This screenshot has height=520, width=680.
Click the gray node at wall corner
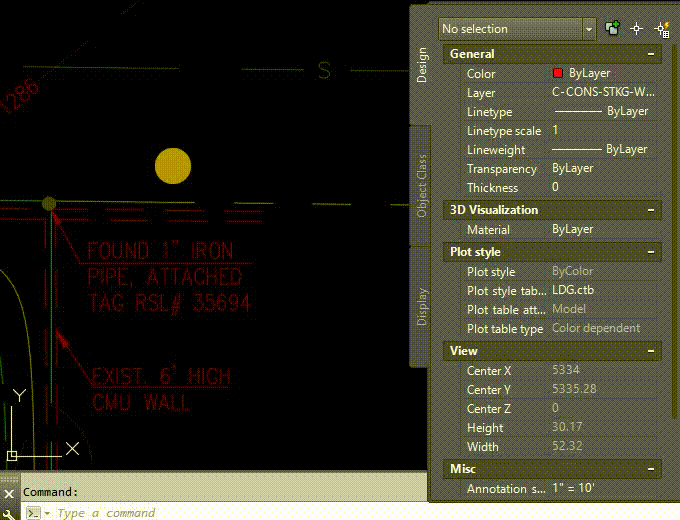click(x=49, y=203)
